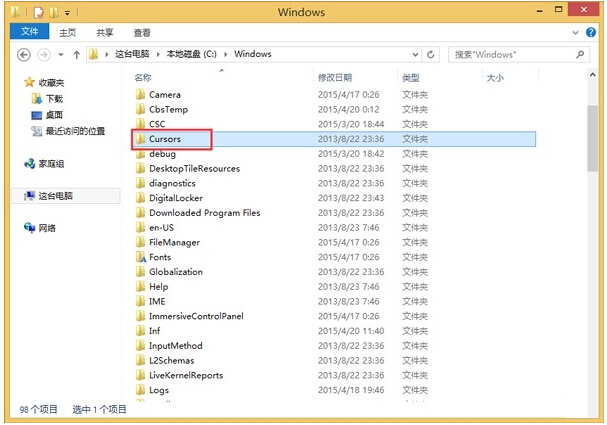The height and width of the screenshot is (425, 607).
Task: Click the date 2015/4/18 19:46
Action: point(351,390)
